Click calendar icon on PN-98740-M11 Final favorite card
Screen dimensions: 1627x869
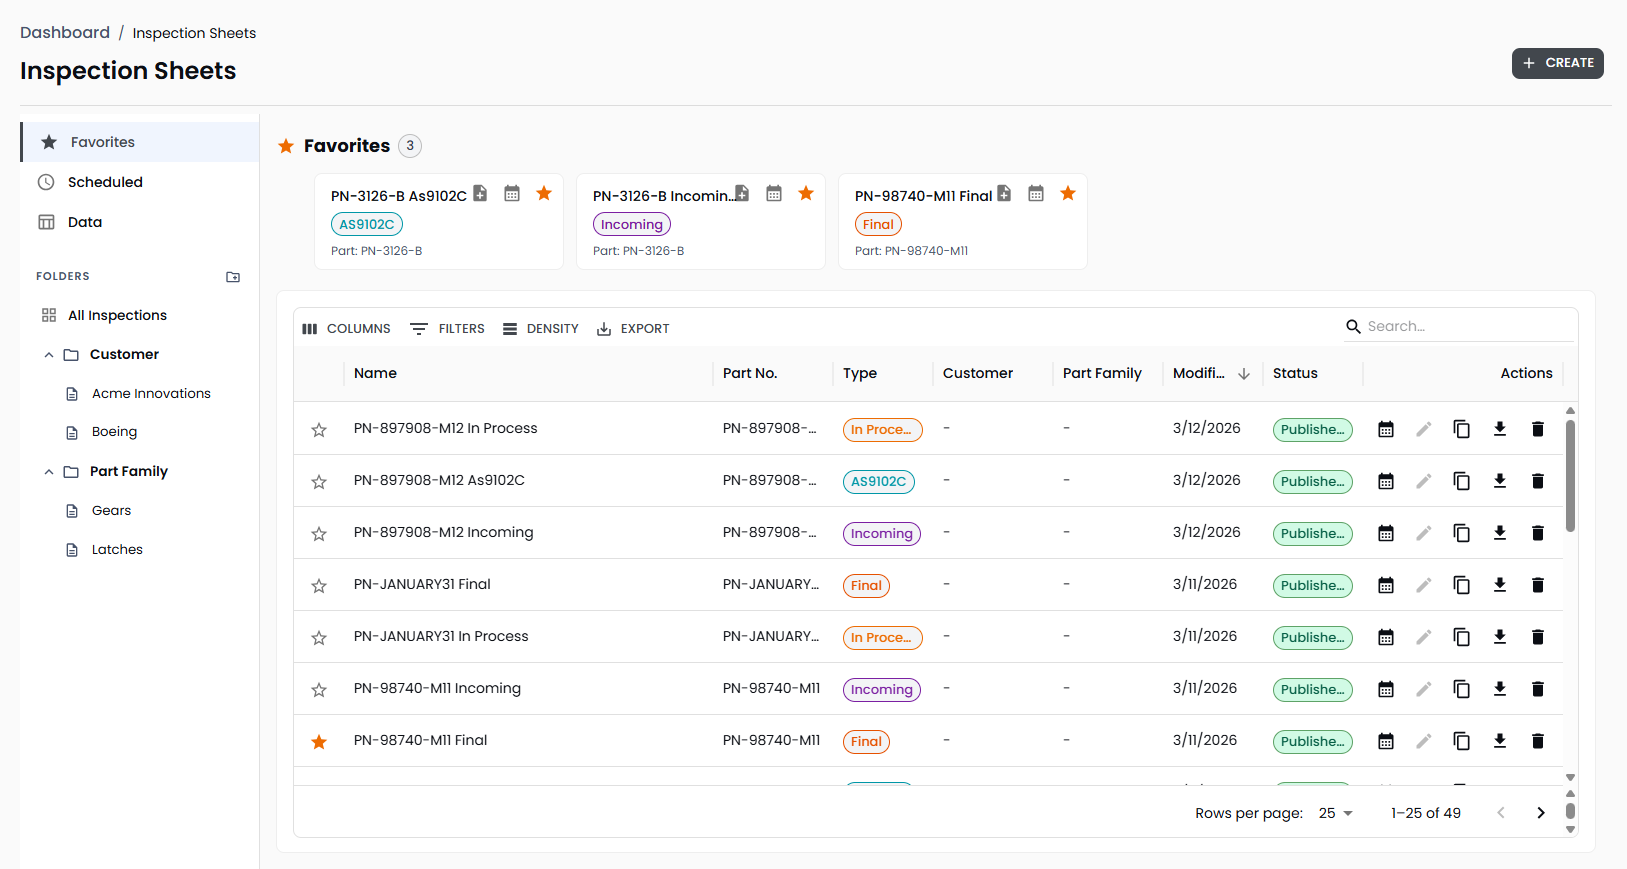[x=1036, y=194]
